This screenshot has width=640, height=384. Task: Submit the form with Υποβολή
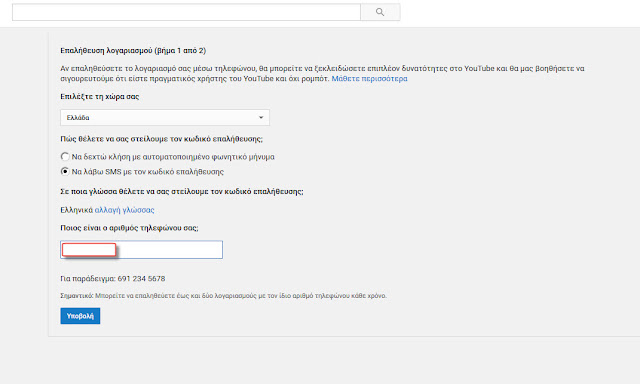(x=80, y=316)
